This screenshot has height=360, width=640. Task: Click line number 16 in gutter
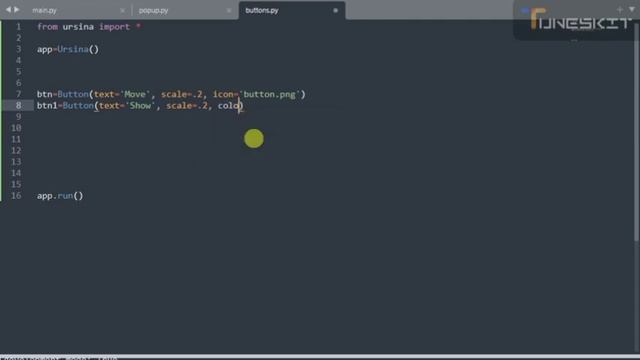click(16, 196)
